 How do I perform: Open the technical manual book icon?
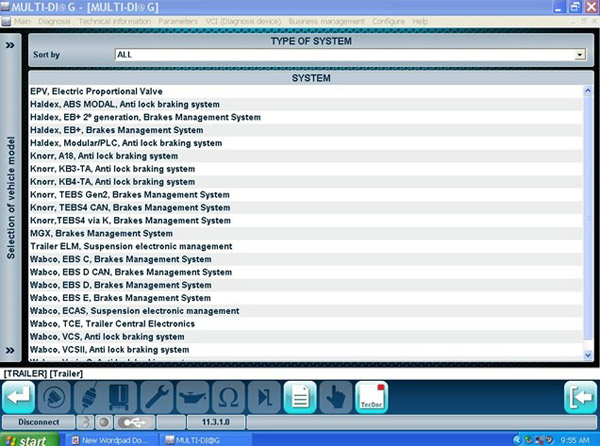tap(119, 396)
